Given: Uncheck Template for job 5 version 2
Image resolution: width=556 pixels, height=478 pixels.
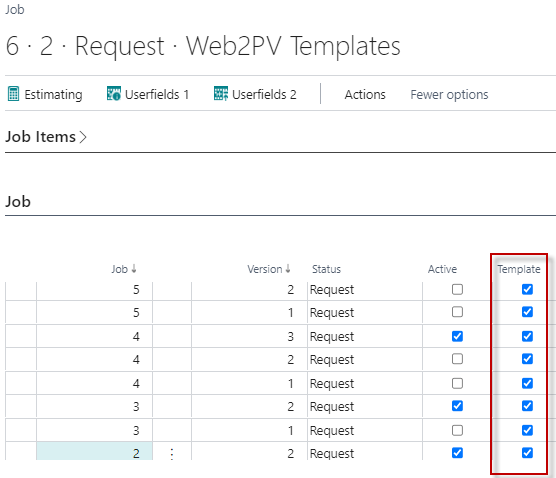Looking at the screenshot, I should pos(527,289).
